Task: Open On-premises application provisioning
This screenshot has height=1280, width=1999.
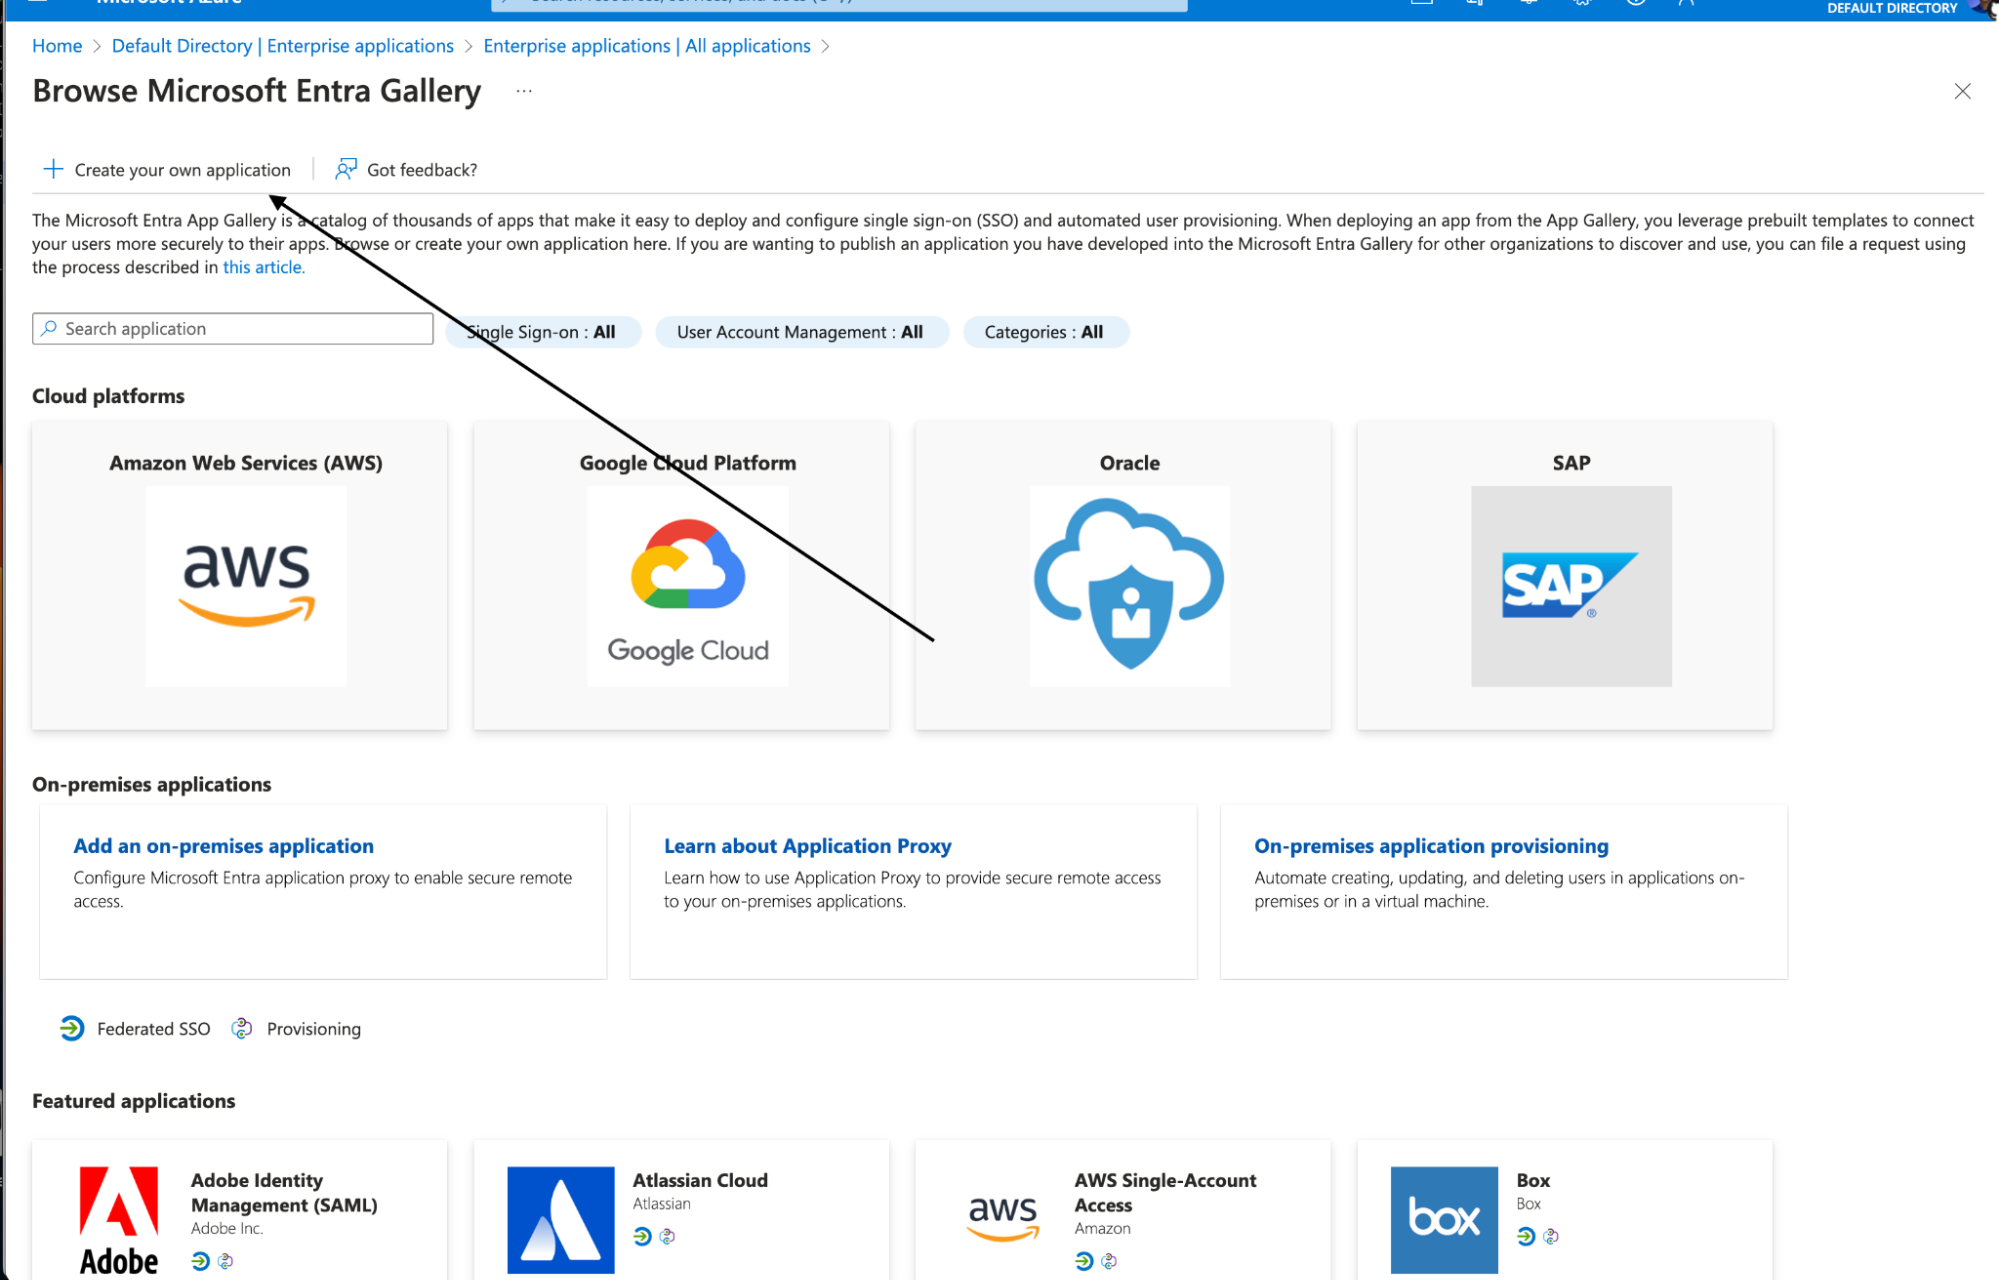Action: tap(1431, 846)
